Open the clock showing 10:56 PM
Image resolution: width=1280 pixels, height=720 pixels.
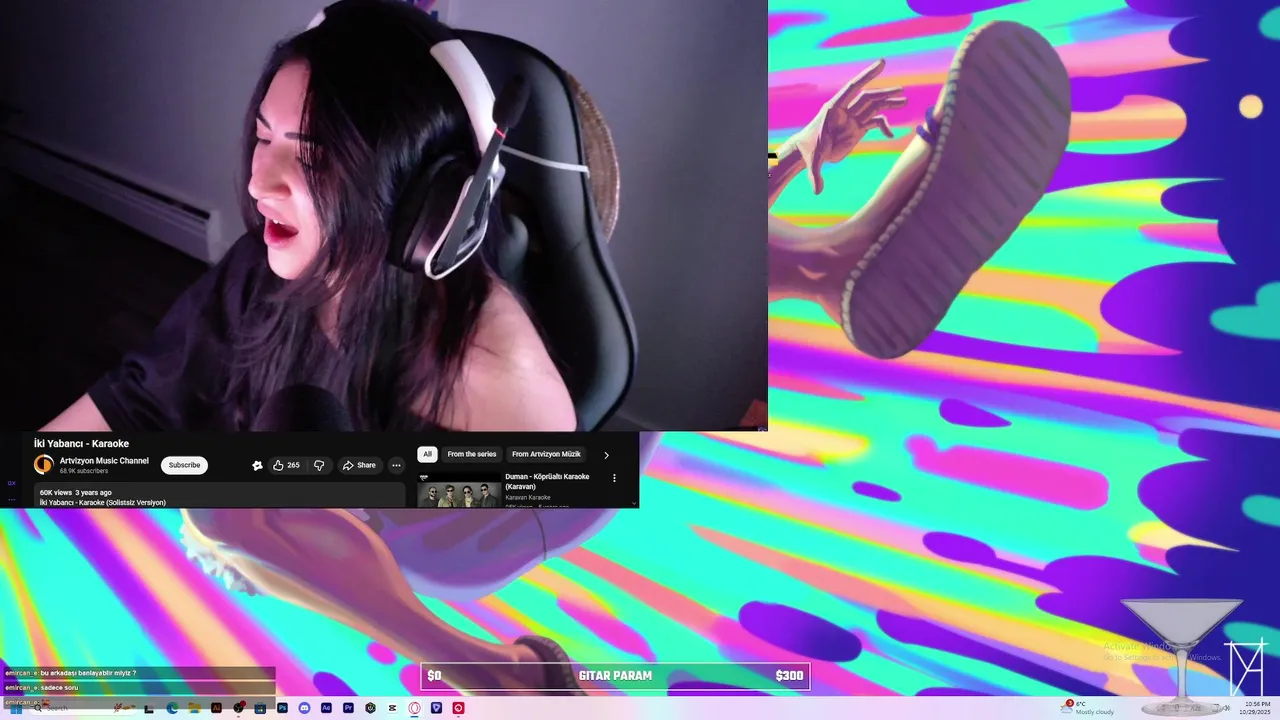[x=1257, y=708]
